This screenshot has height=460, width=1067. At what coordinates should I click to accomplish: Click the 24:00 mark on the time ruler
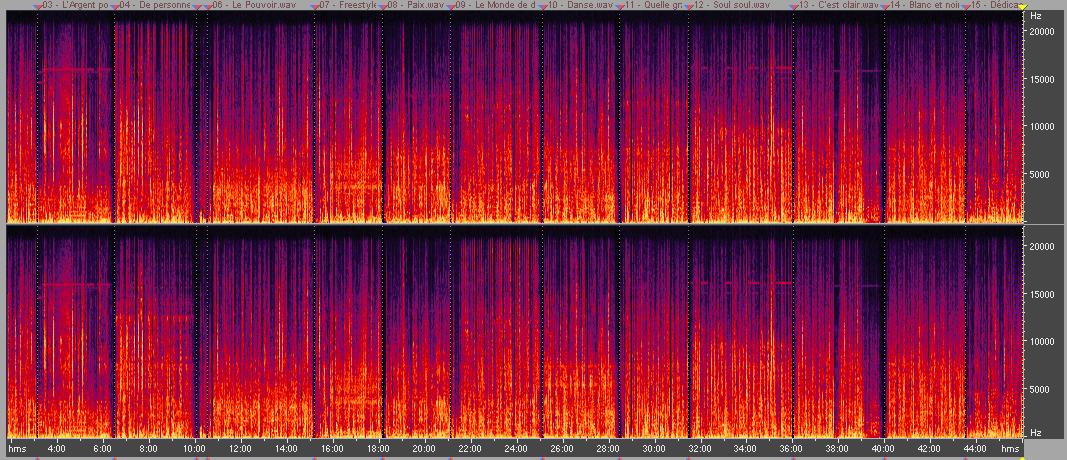pos(516,449)
